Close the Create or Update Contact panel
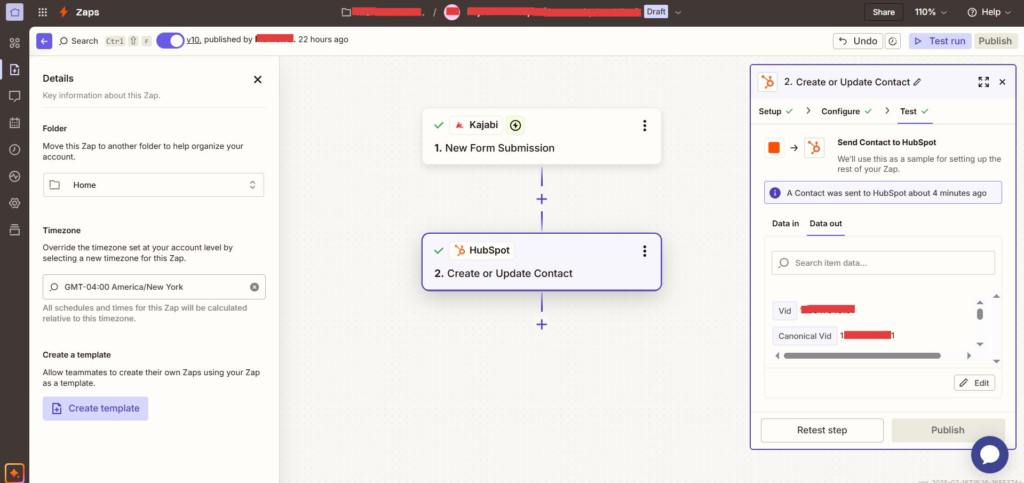This screenshot has width=1024, height=483. (1002, 82)
